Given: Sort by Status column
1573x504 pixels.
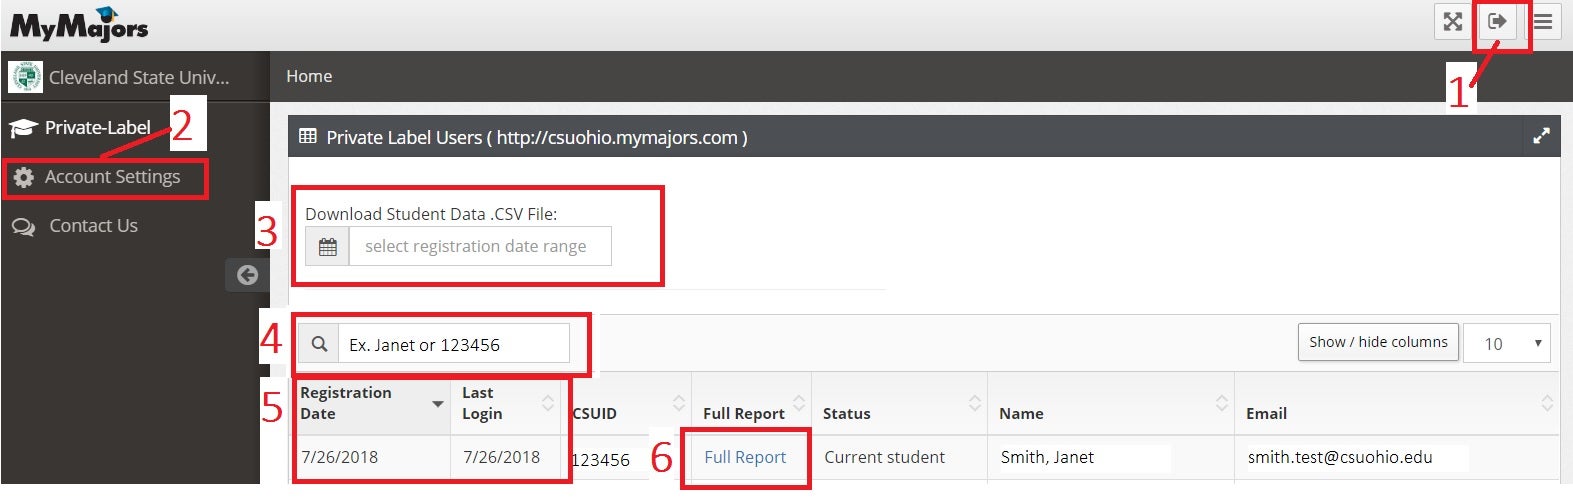Looking at the screenshot, I should (899, 403).
